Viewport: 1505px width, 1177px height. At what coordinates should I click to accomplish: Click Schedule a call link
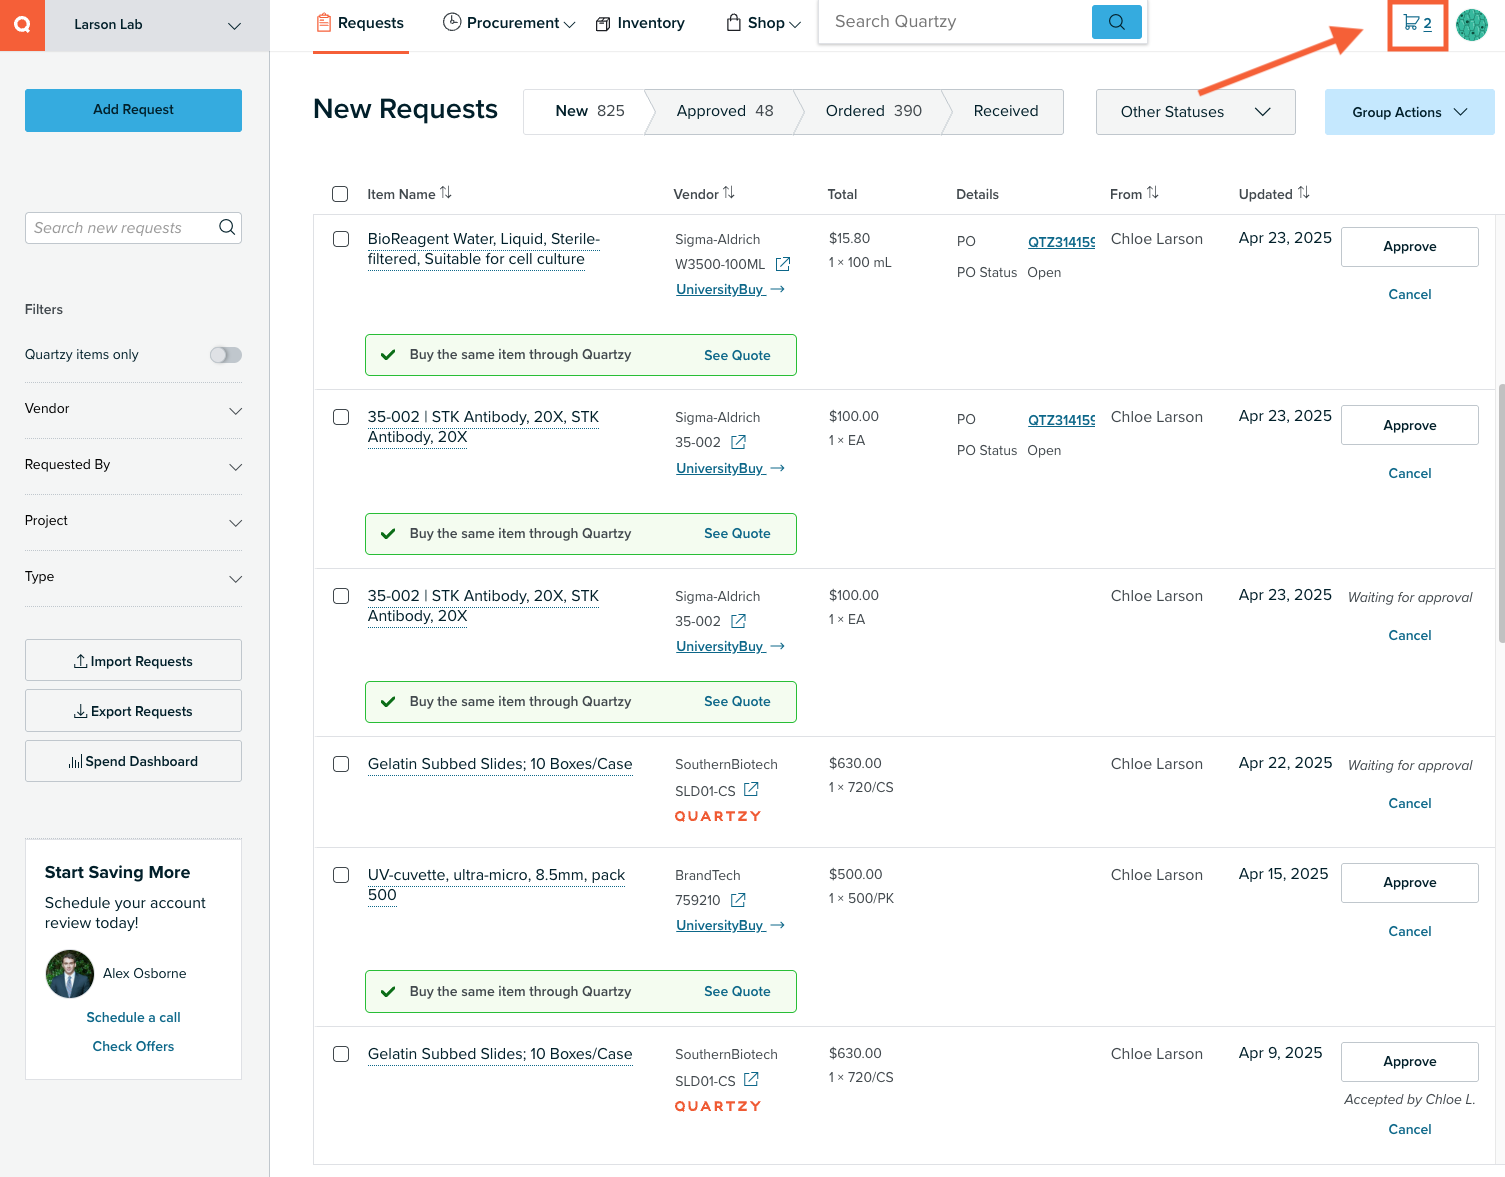coord(133,1017)
